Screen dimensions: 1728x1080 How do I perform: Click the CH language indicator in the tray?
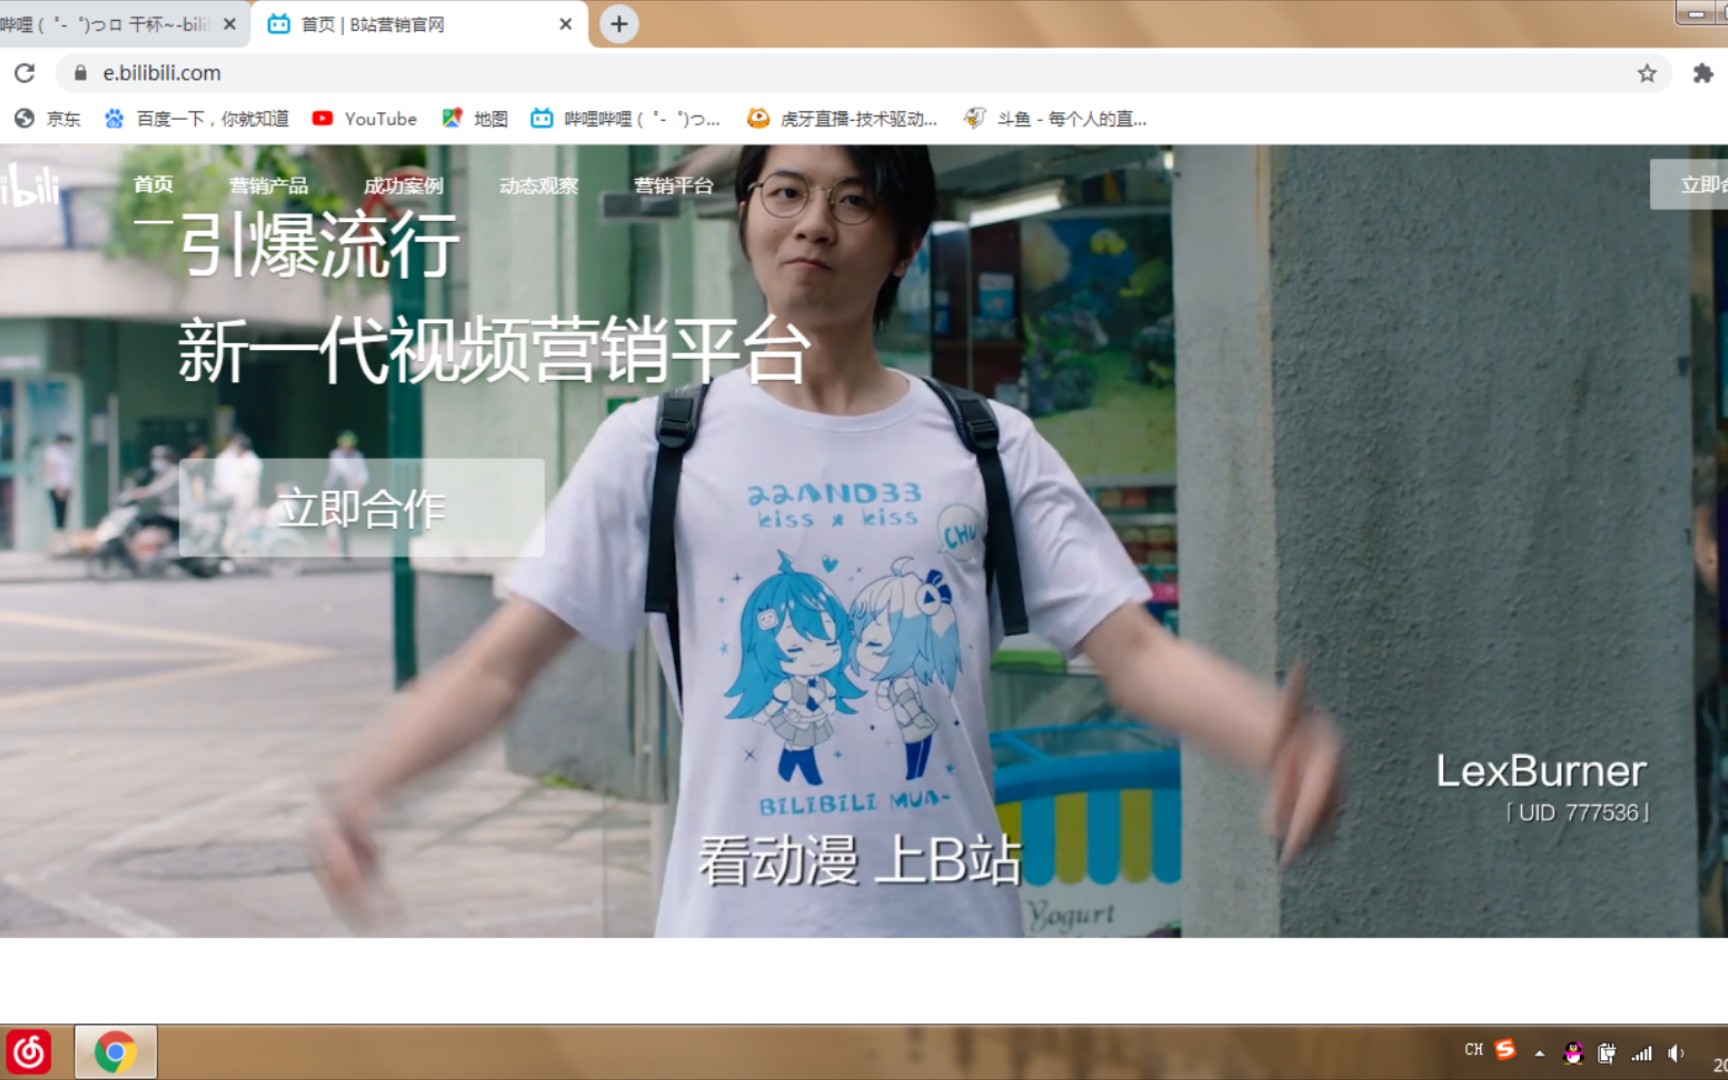(1473, 1050)
